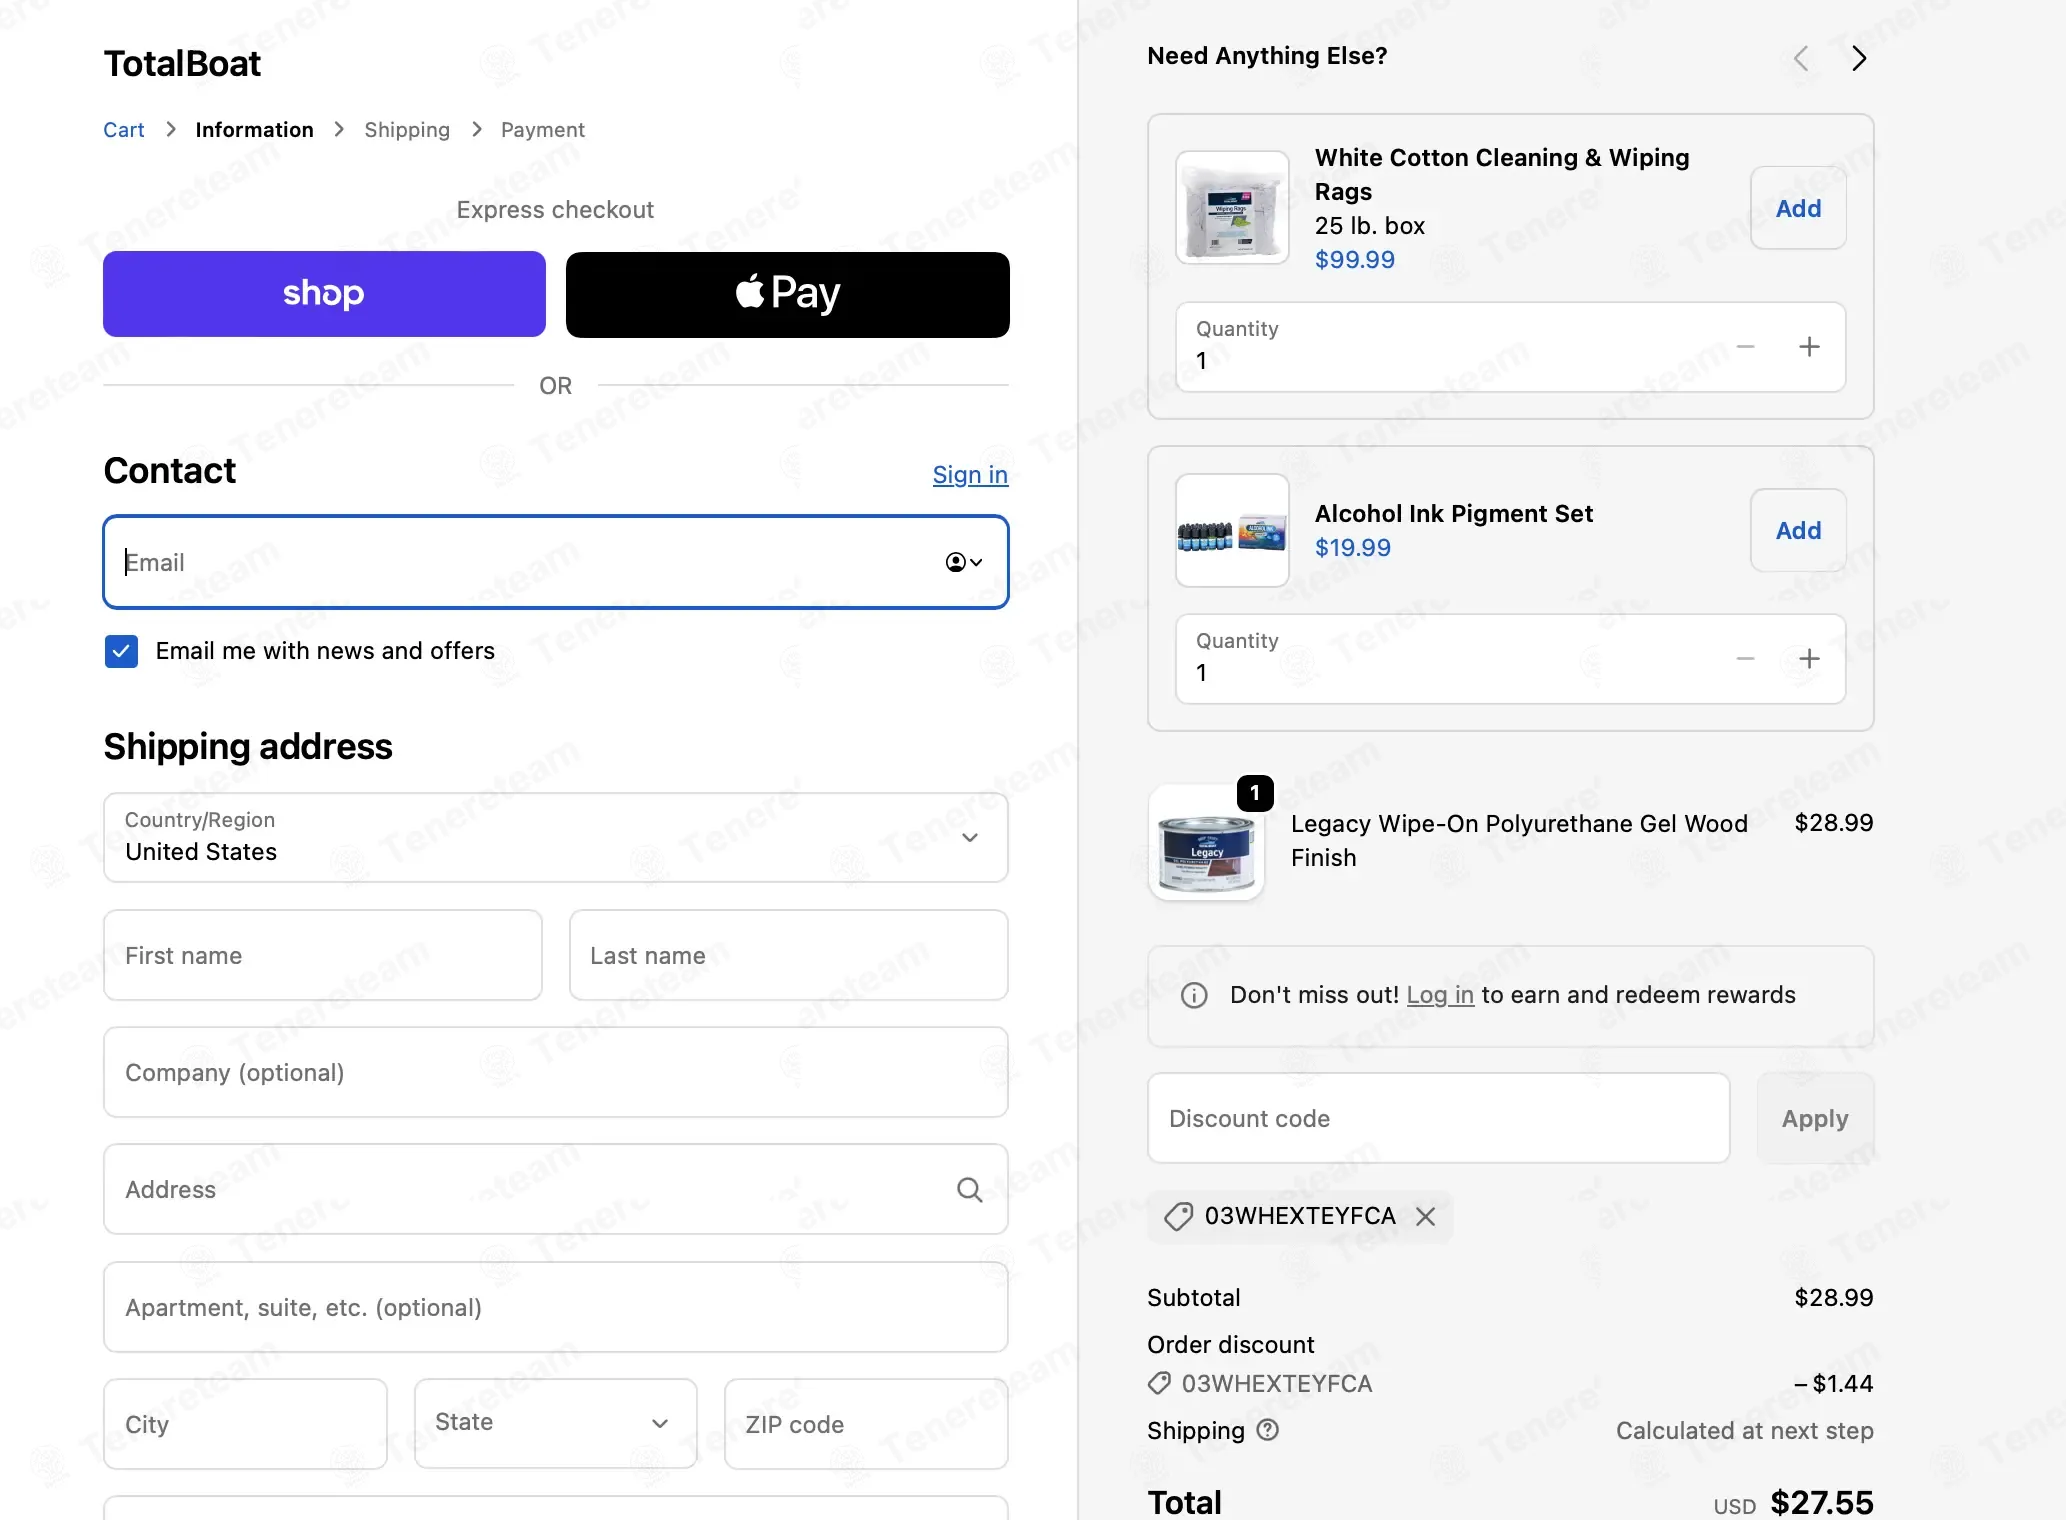2066x1520 pixels.
Task: Click the First name field
Action: point(322,955)
